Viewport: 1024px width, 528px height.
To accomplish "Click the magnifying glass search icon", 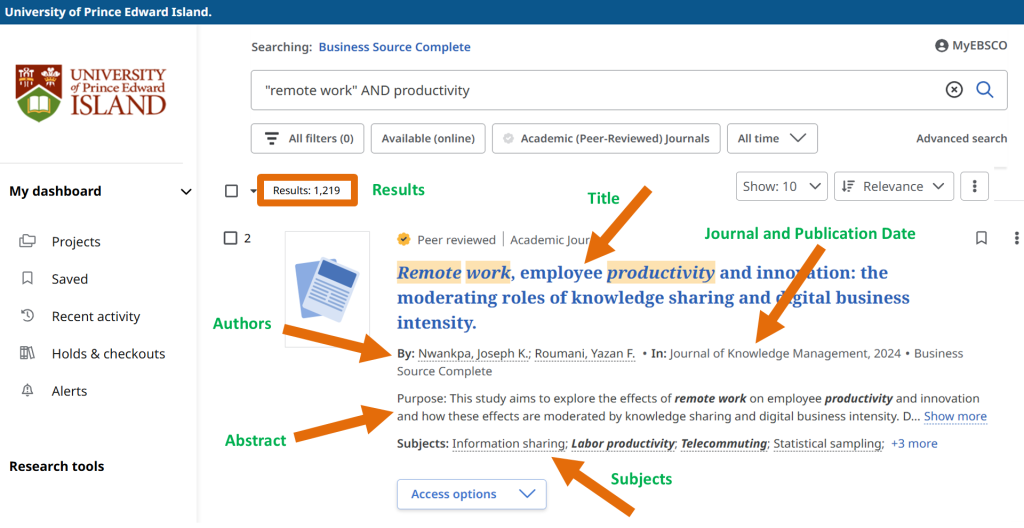I will click(985, 90).
